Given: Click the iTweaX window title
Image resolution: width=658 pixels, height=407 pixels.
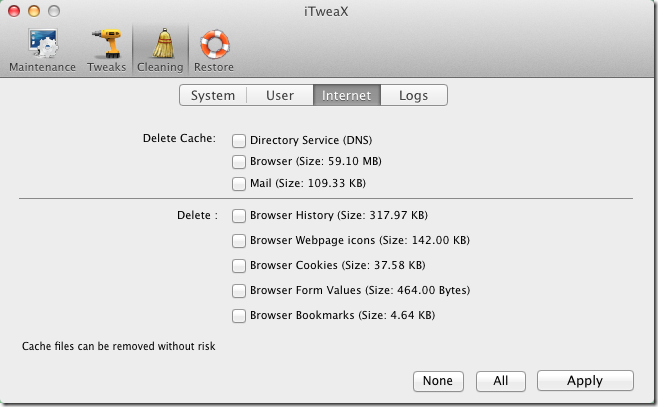Looking at the screenshot, I should pyautogui.click(x=326, y=11).
